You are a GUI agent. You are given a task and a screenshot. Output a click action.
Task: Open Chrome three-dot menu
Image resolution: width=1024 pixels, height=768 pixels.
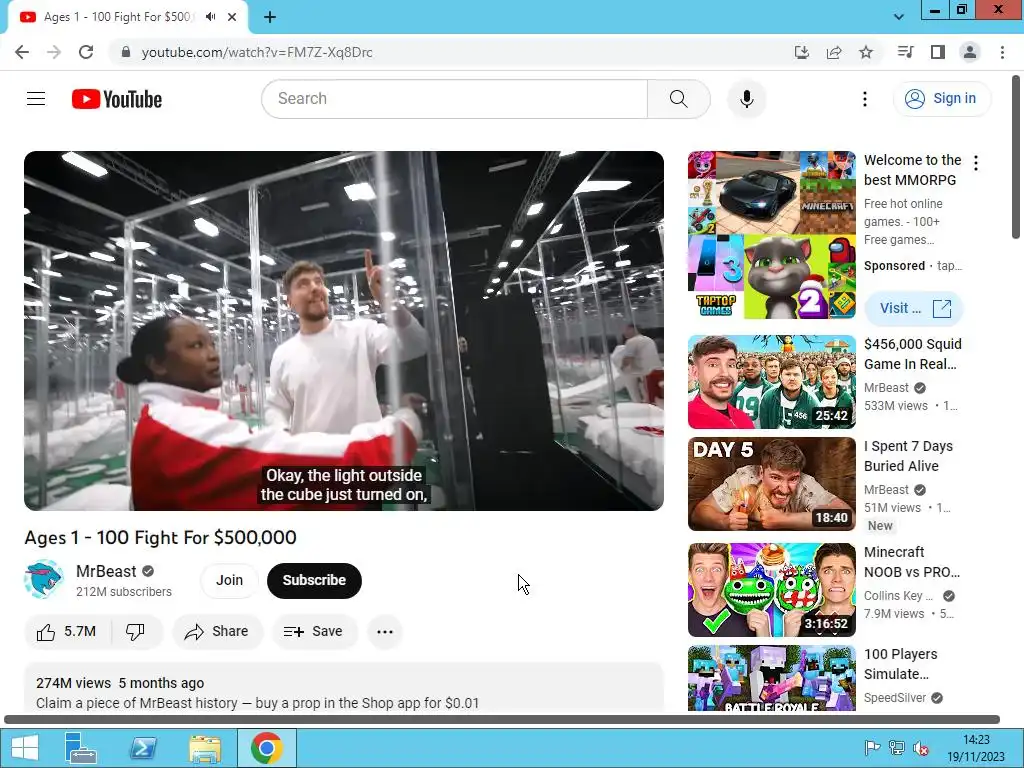[x=1002, y=52]
